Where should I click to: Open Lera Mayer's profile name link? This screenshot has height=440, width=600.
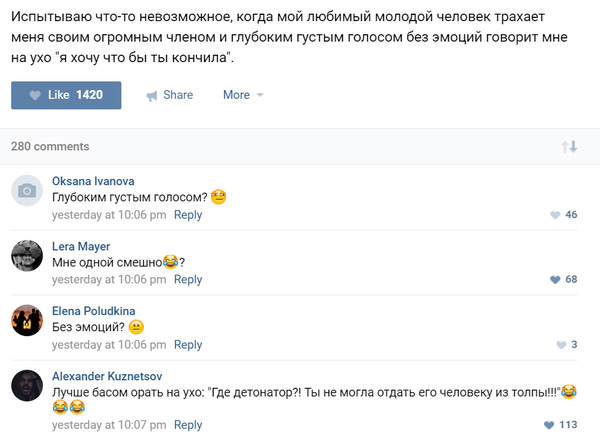81,246
